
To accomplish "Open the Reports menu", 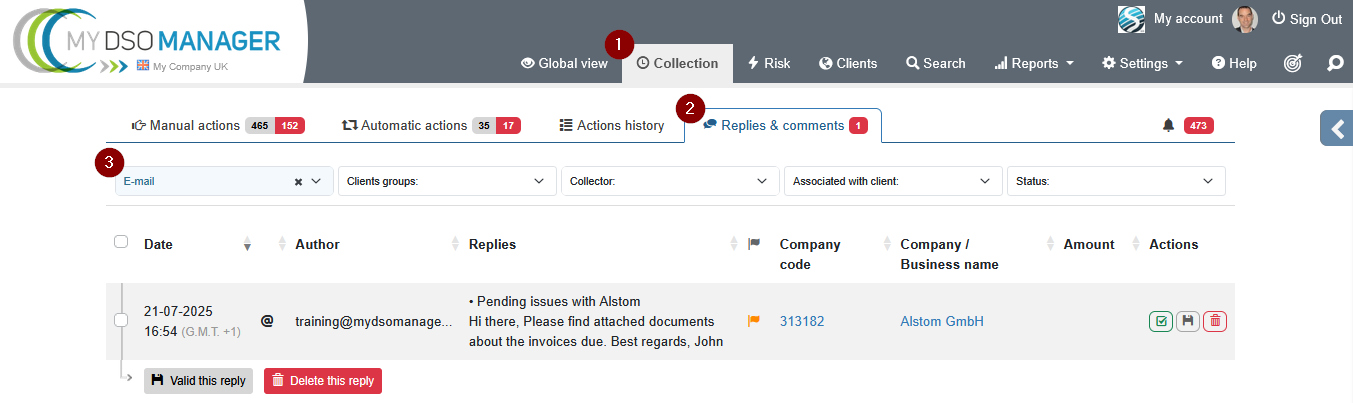I will coord(1034,63).
